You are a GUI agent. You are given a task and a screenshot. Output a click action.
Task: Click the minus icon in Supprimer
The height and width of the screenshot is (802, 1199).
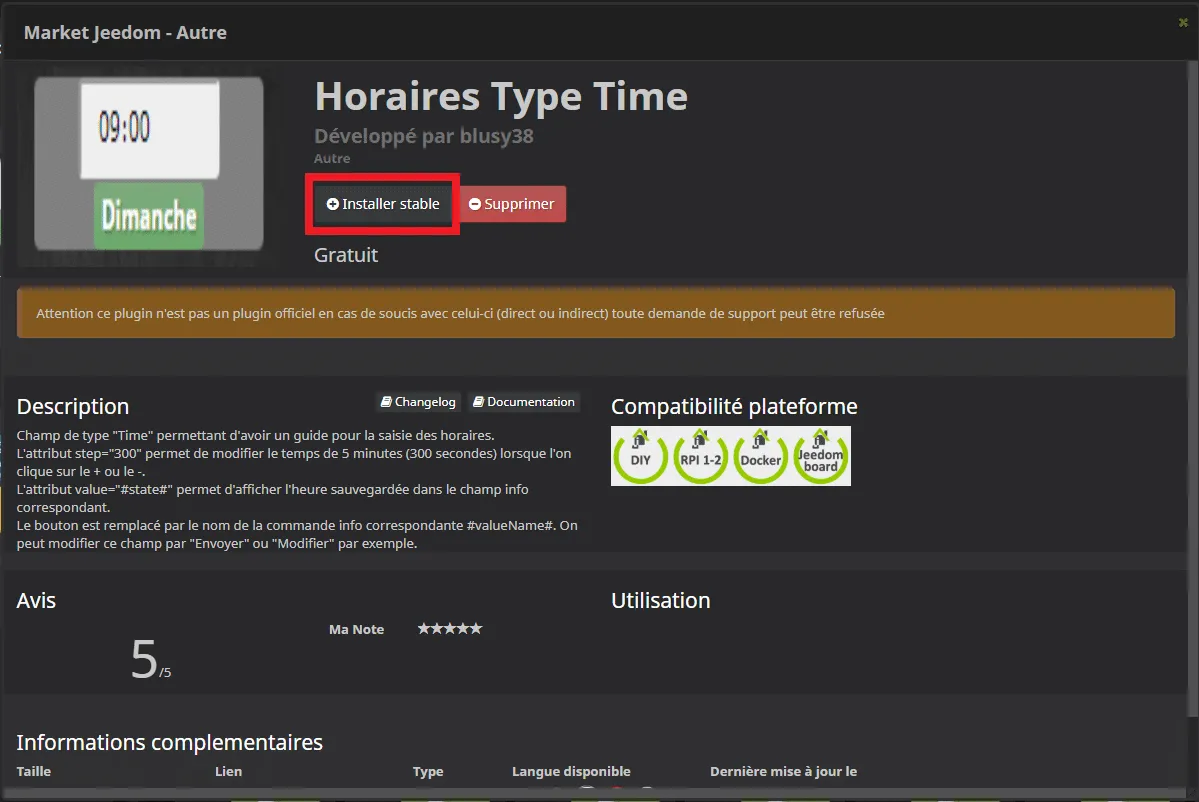pyautogui.click(x=475, y=204)
